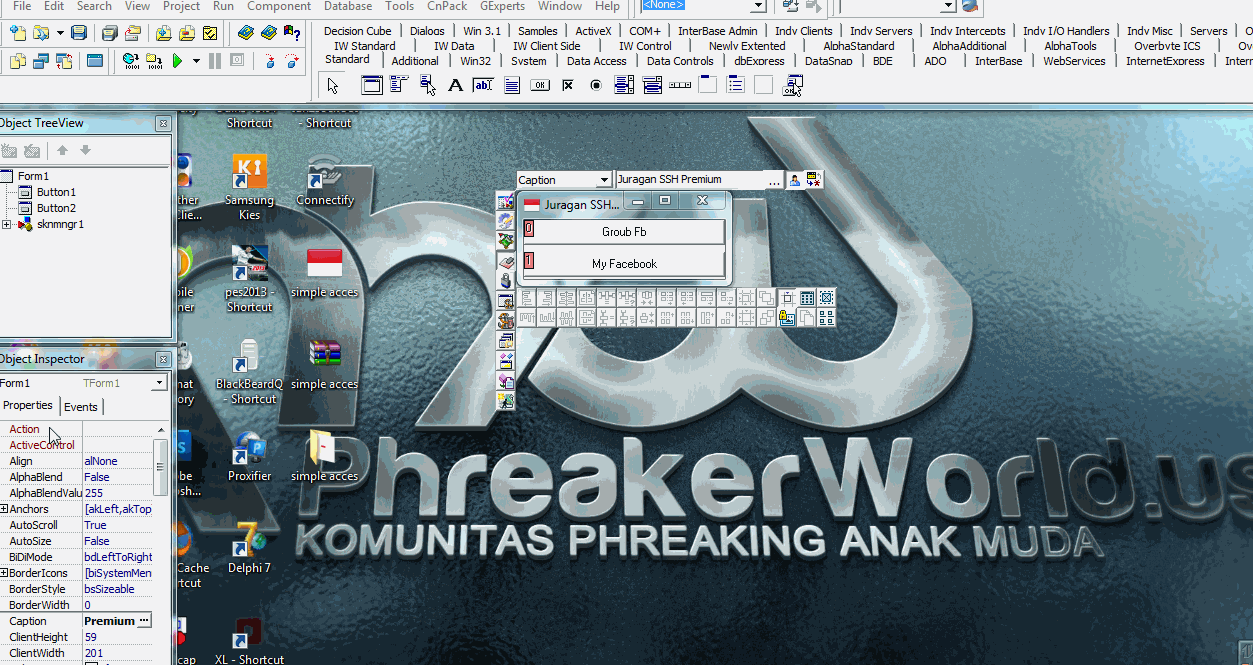Click the New Form toolbar icon
Screen dimensions: 1253x665
[95, 61]
